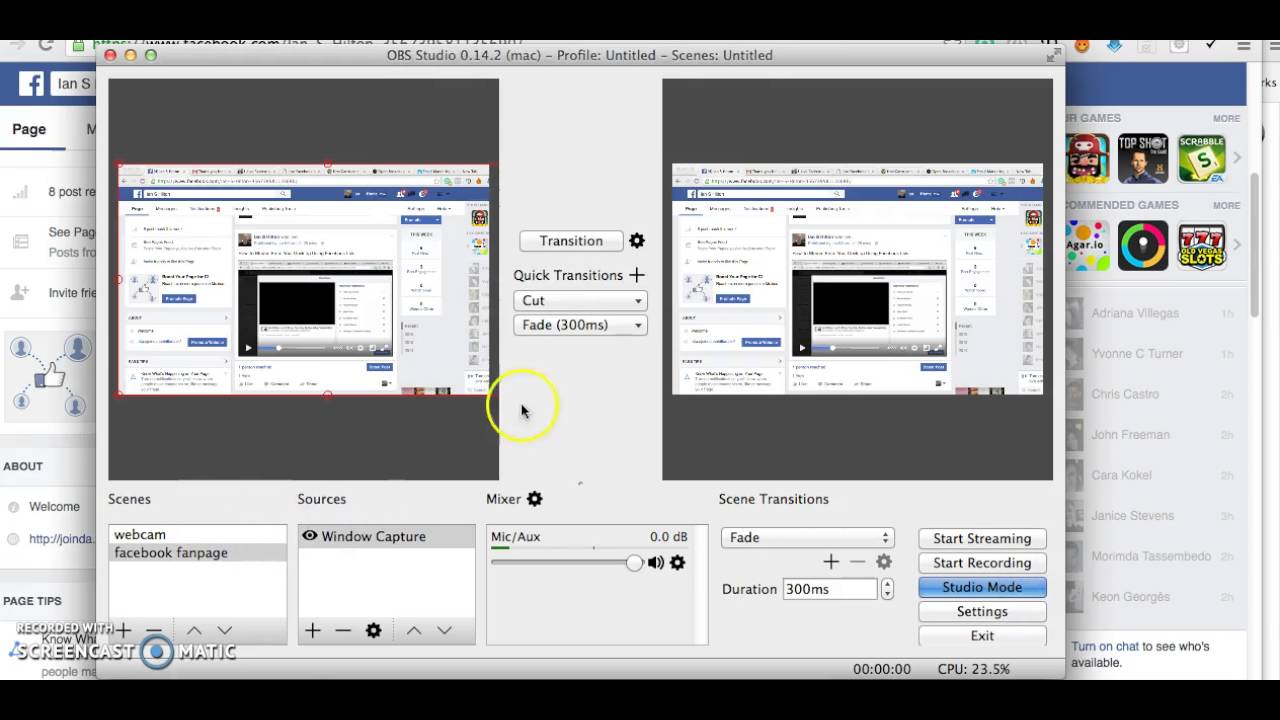Open Old Vegas Slots game icon
This screenshot has height=720, width=1280.
1201,246
